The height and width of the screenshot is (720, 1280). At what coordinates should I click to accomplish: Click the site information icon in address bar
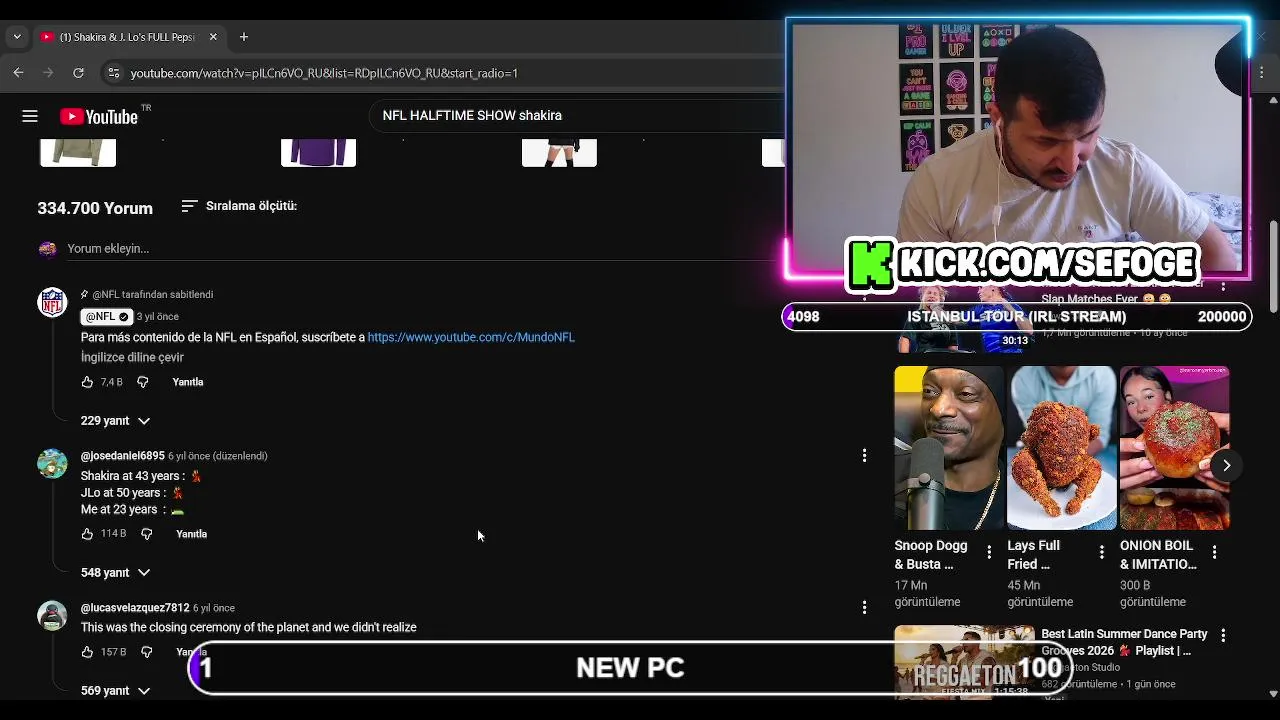click(x=113, y=73)
